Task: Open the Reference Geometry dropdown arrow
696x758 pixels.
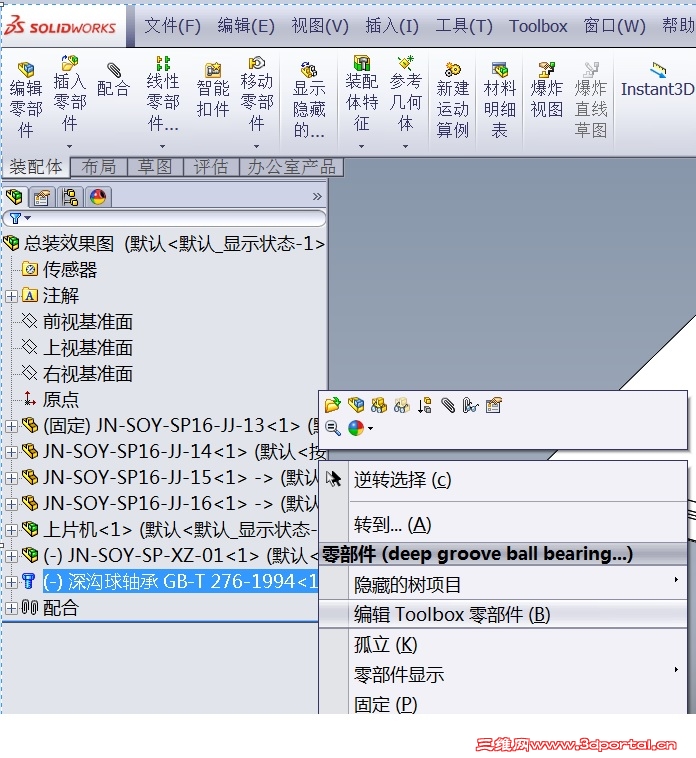Action: coord(406,146)
